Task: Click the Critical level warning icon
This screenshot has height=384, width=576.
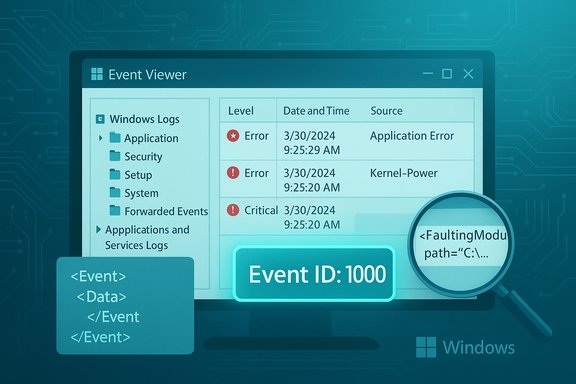Action: coord(233,210)
